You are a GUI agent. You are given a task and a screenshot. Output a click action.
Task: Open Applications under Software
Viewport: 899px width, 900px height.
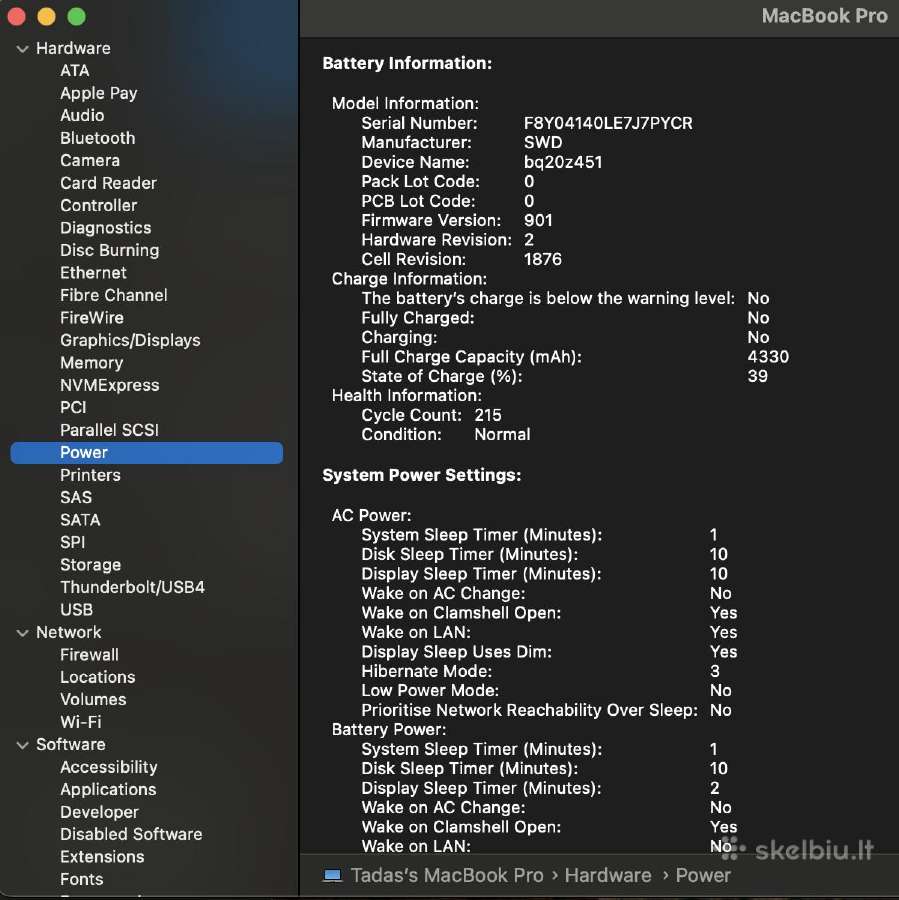click(108, 790)
